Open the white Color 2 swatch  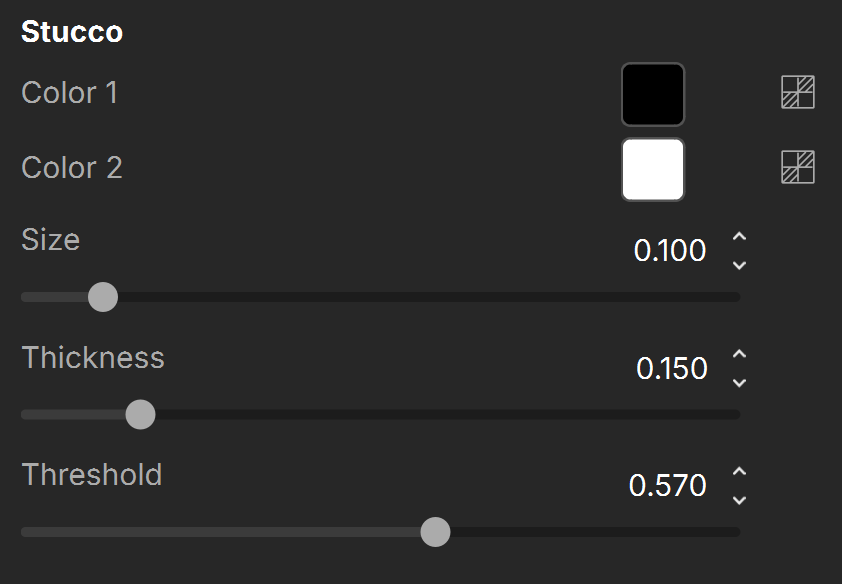click(653, 170)
